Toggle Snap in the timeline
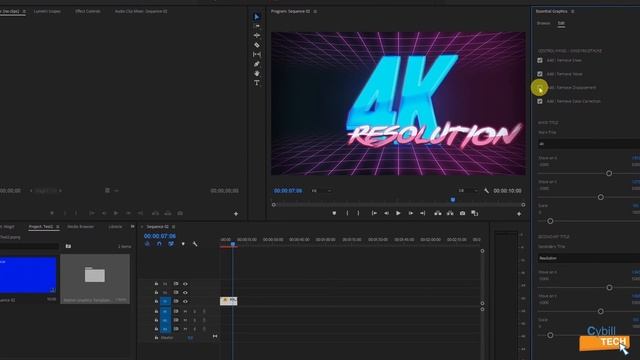This screenshot has width=640, height=360. pos(159,244)
